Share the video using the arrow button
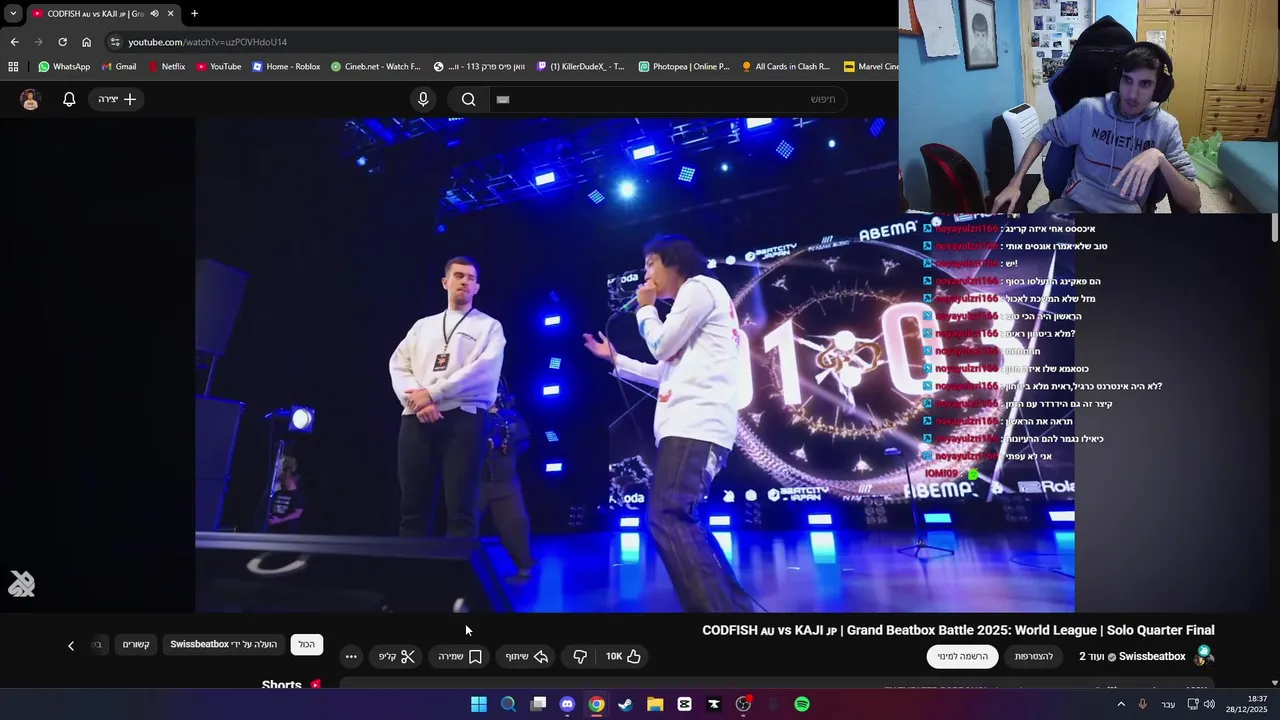1280x720 pixels. coord(527,656)
